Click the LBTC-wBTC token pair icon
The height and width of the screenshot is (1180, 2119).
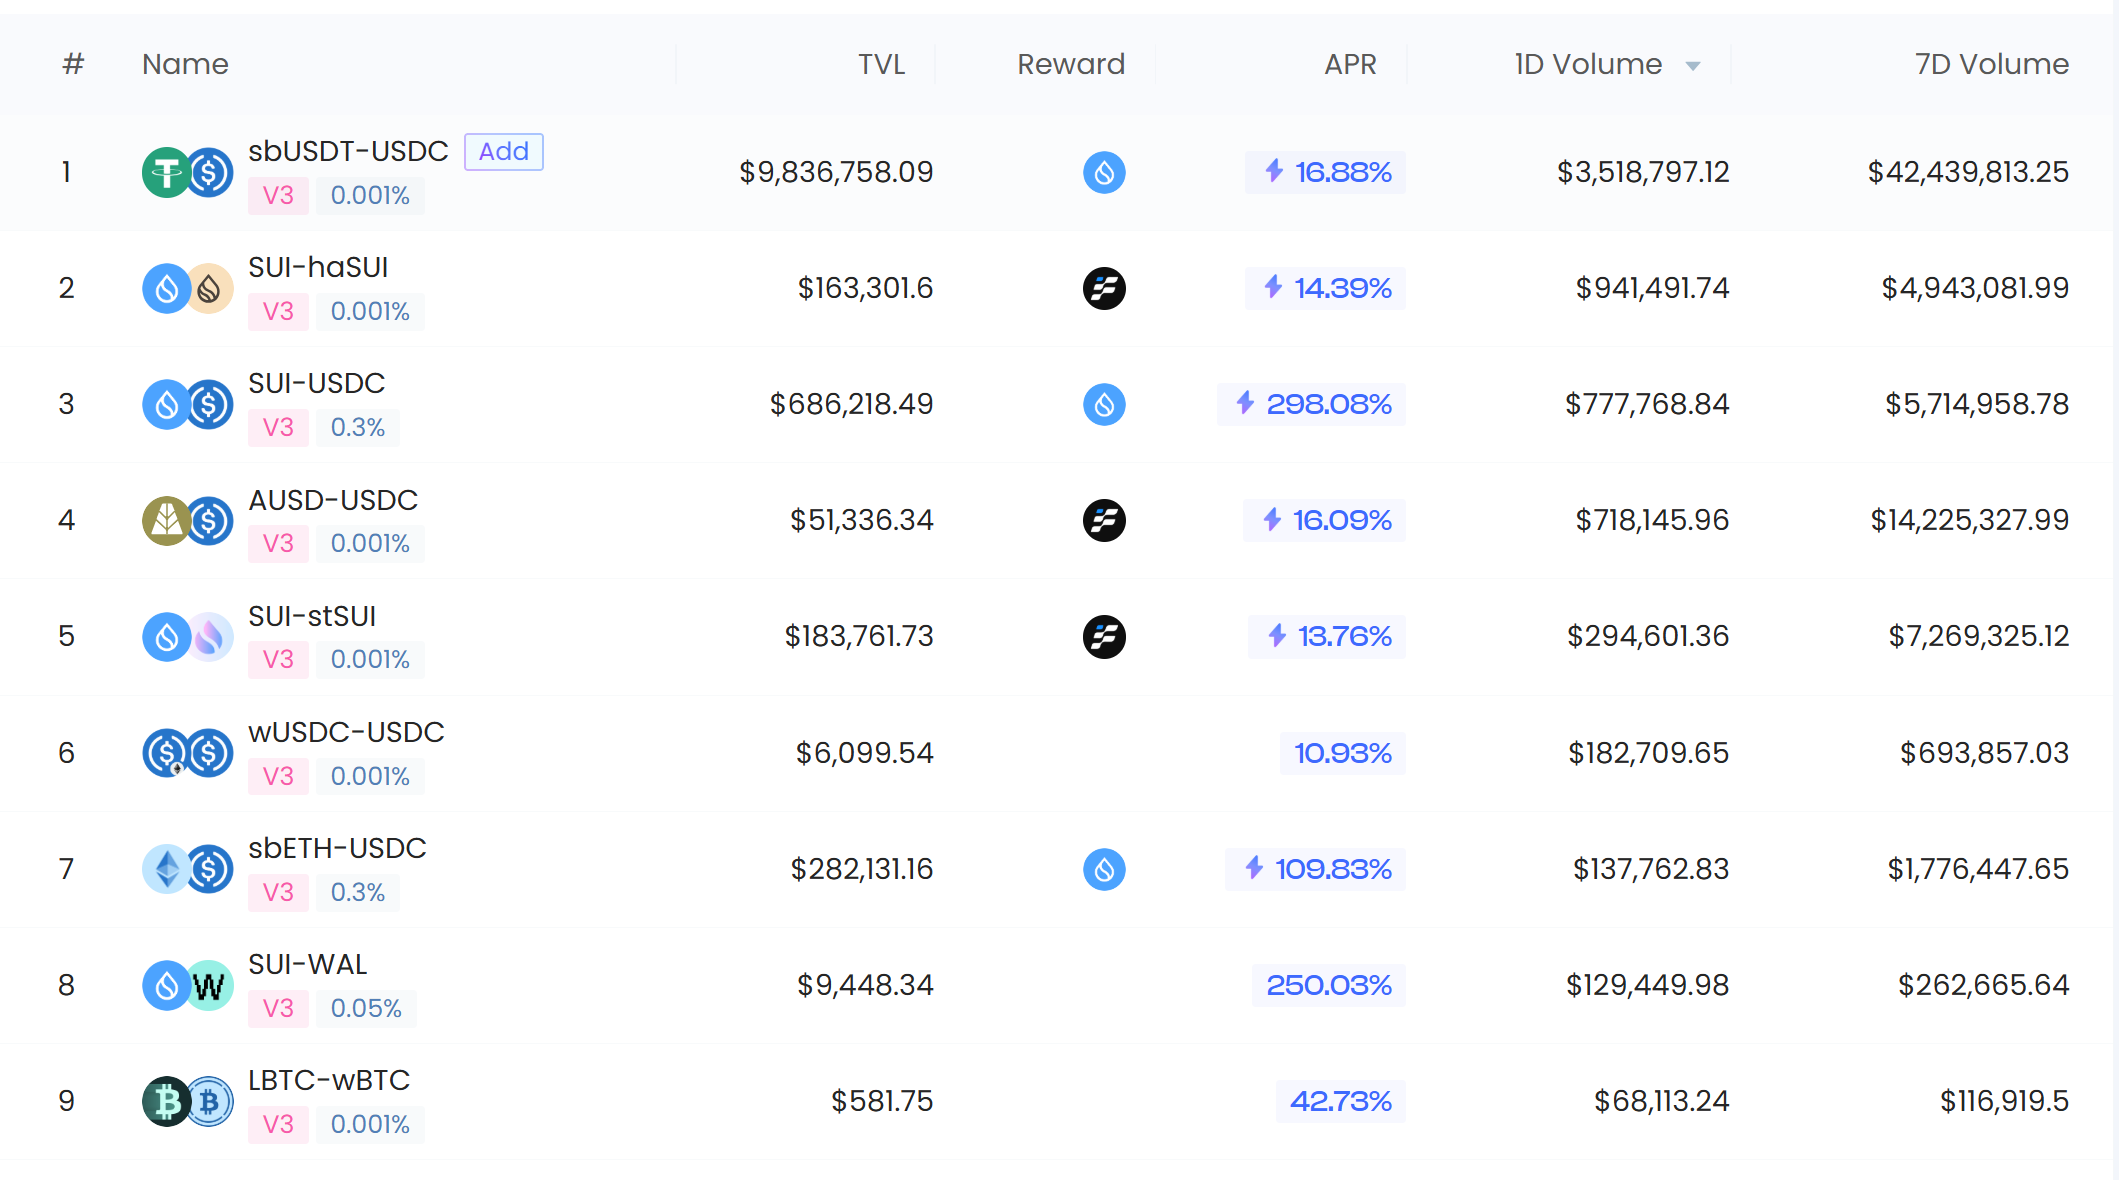point(187,1101)
